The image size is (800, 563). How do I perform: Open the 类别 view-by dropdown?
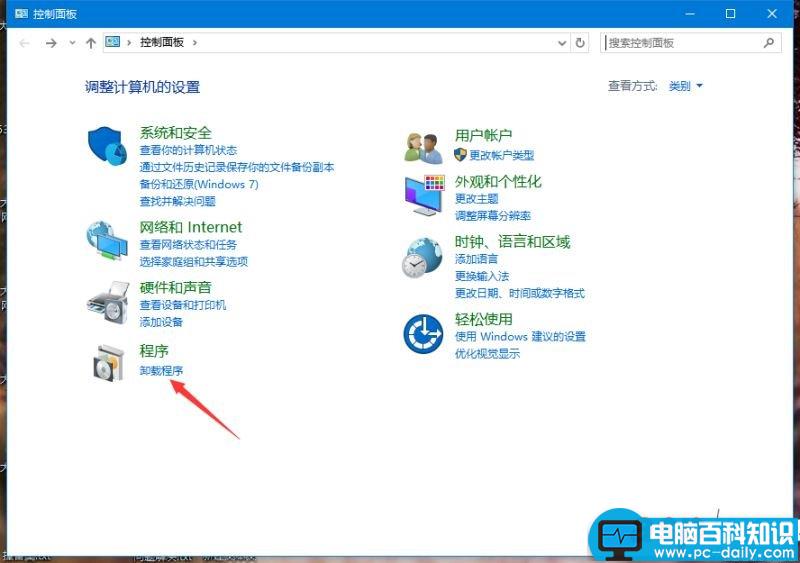685,86
